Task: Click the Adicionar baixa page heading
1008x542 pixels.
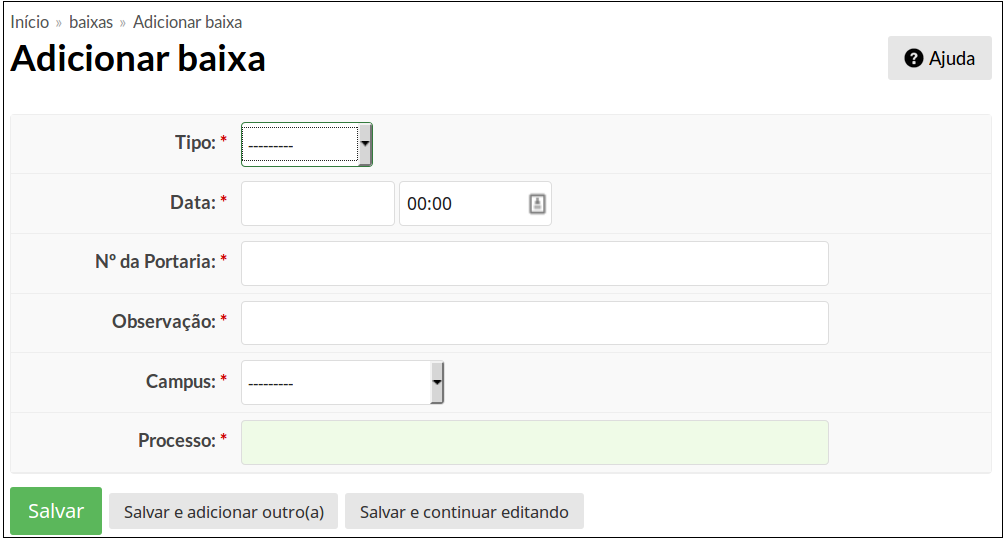Action: click(138, 59)
